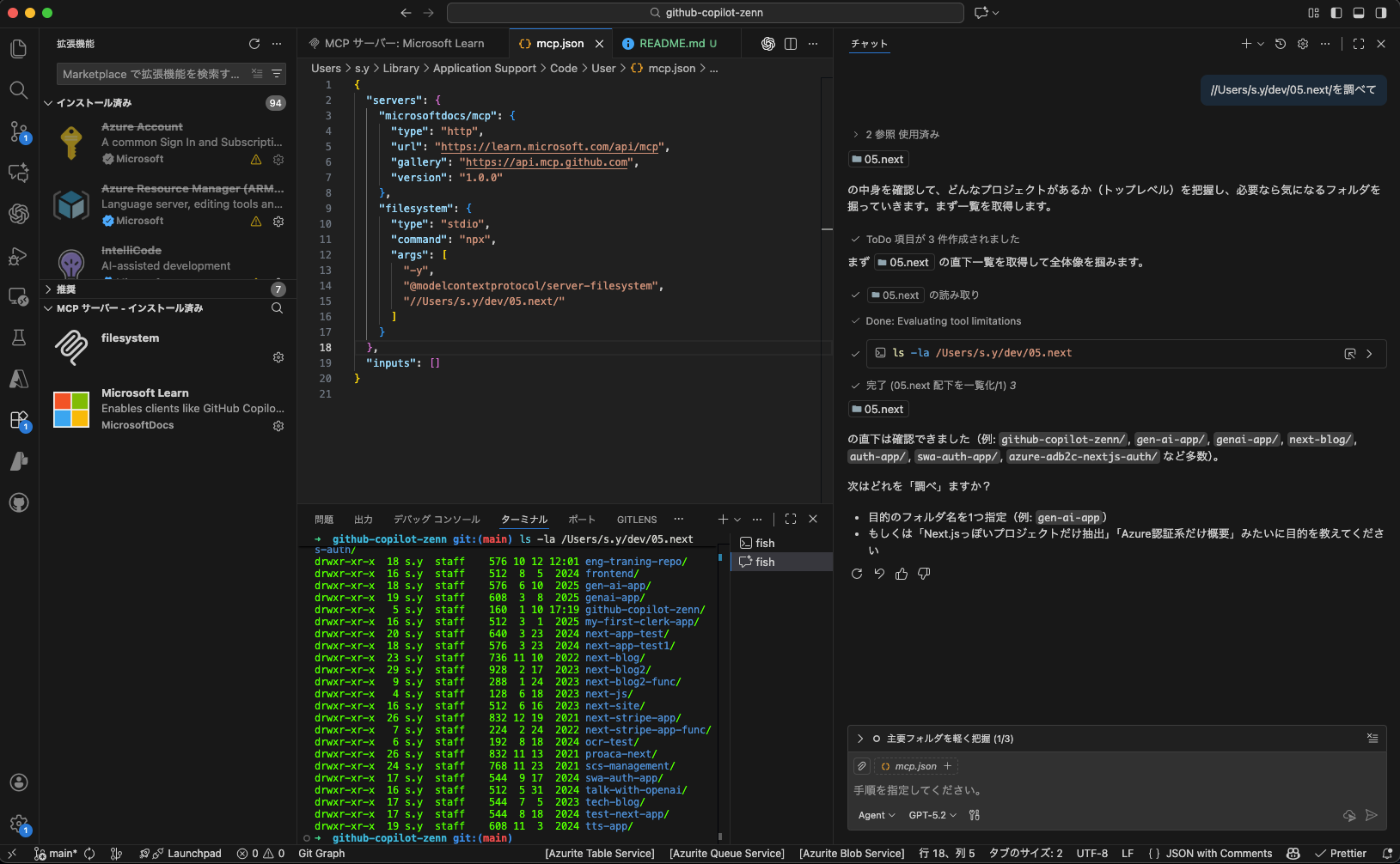Click the refresh extensions icon
The height and width of the screenshot is (864, 1400).
[254, 44]
